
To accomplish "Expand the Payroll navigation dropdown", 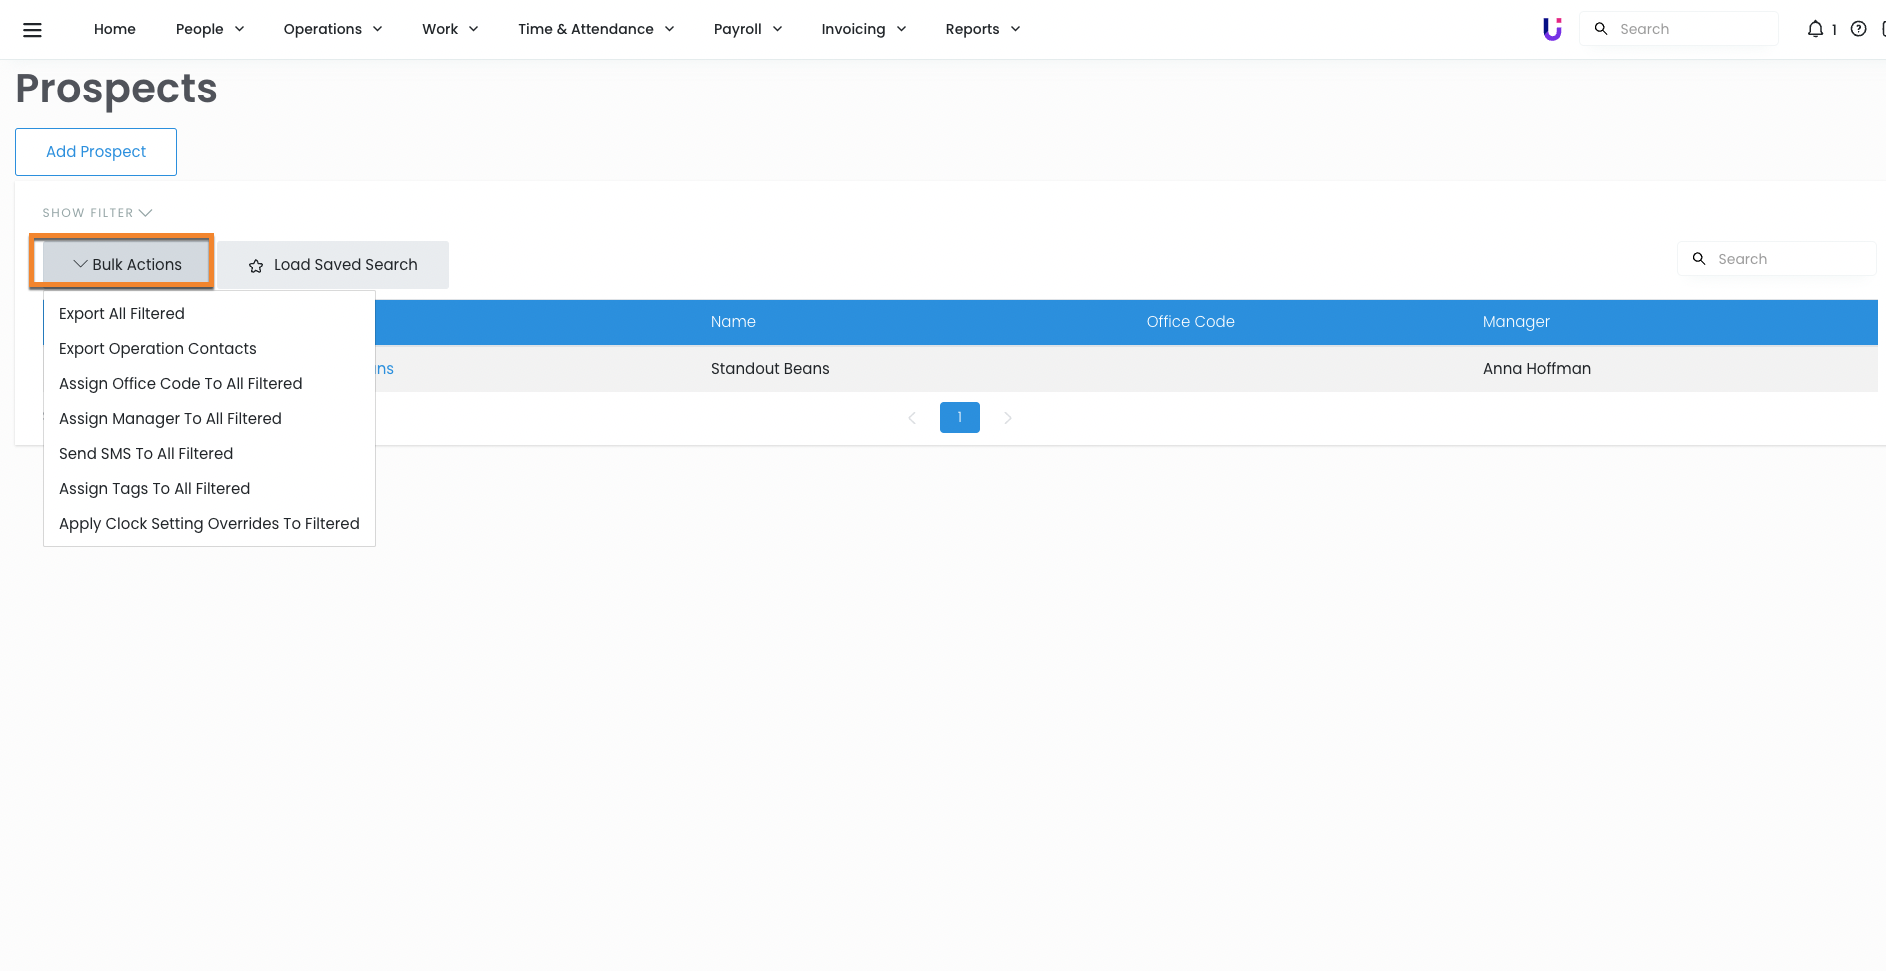I will 747,29.
